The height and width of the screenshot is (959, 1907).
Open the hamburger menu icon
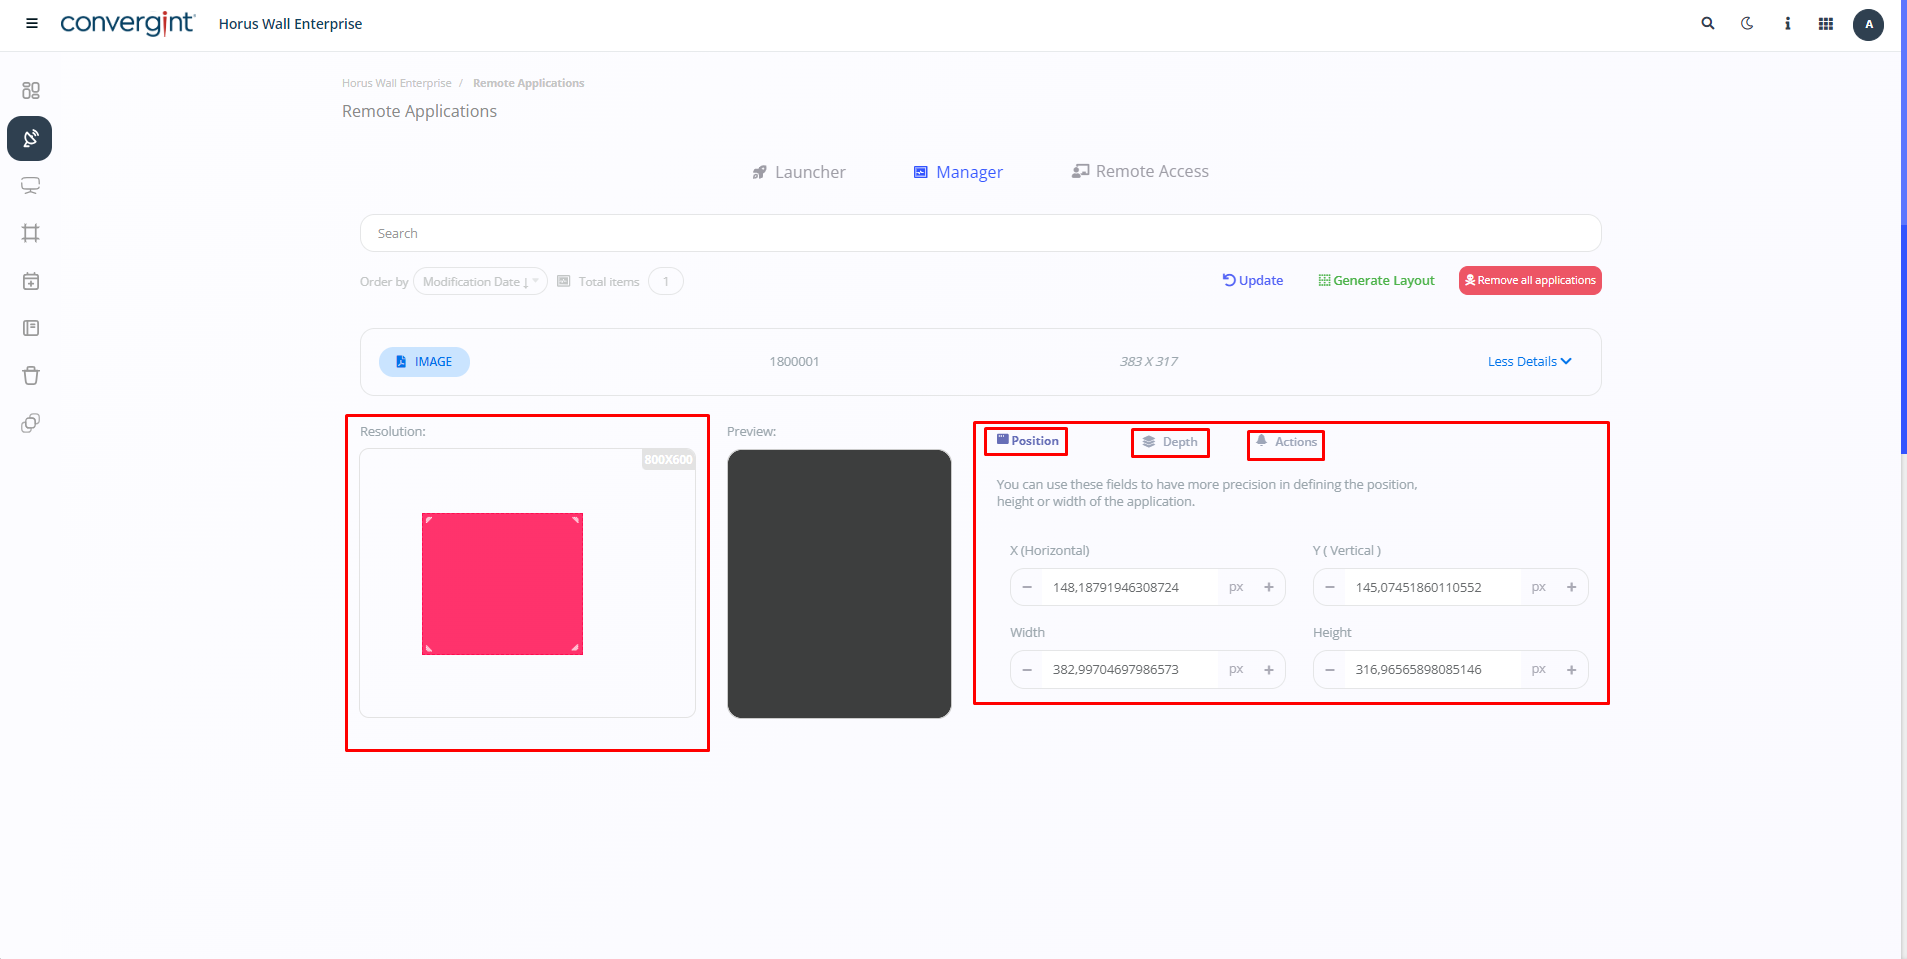(32, 23)
